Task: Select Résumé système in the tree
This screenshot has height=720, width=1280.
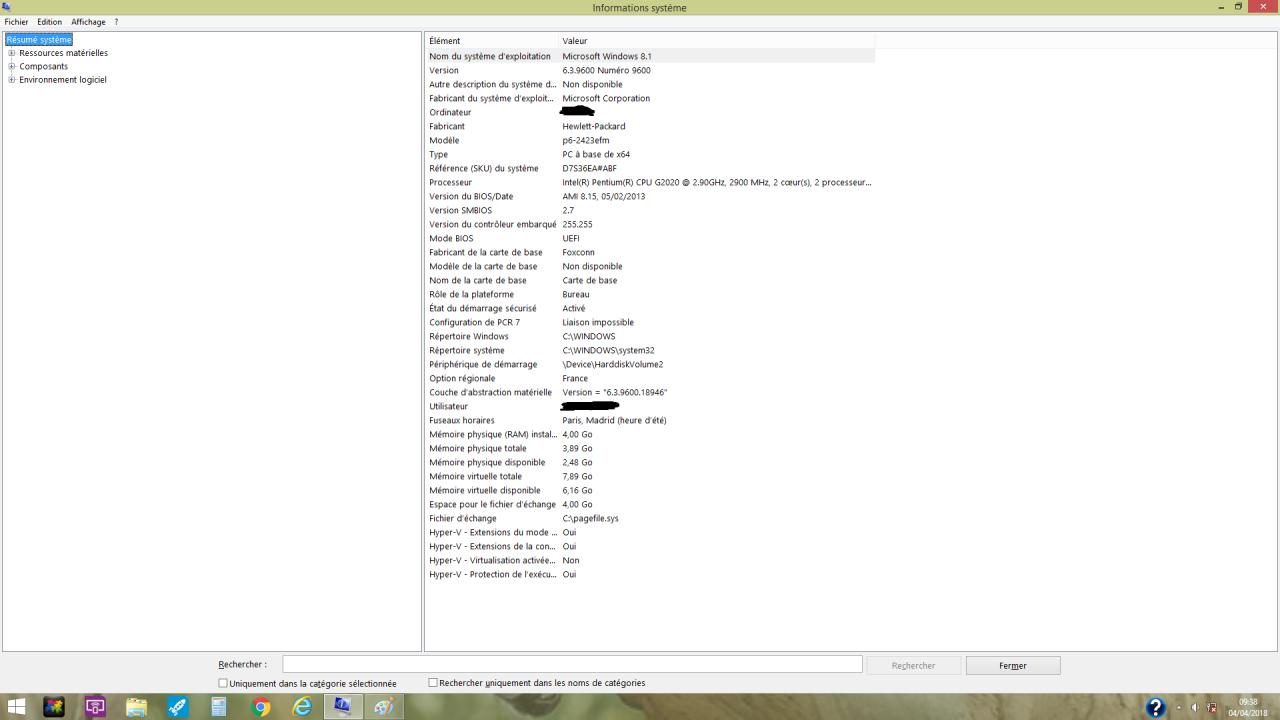Action: tap(39, 40)
